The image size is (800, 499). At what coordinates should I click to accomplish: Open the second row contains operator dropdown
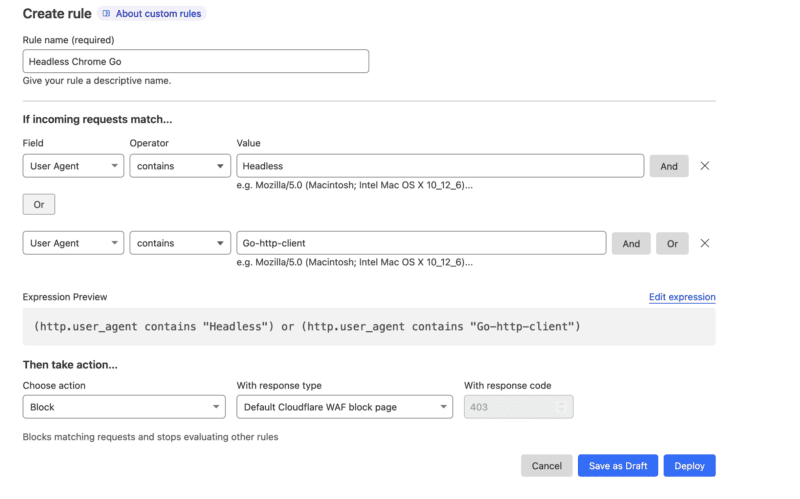(180, 243)
